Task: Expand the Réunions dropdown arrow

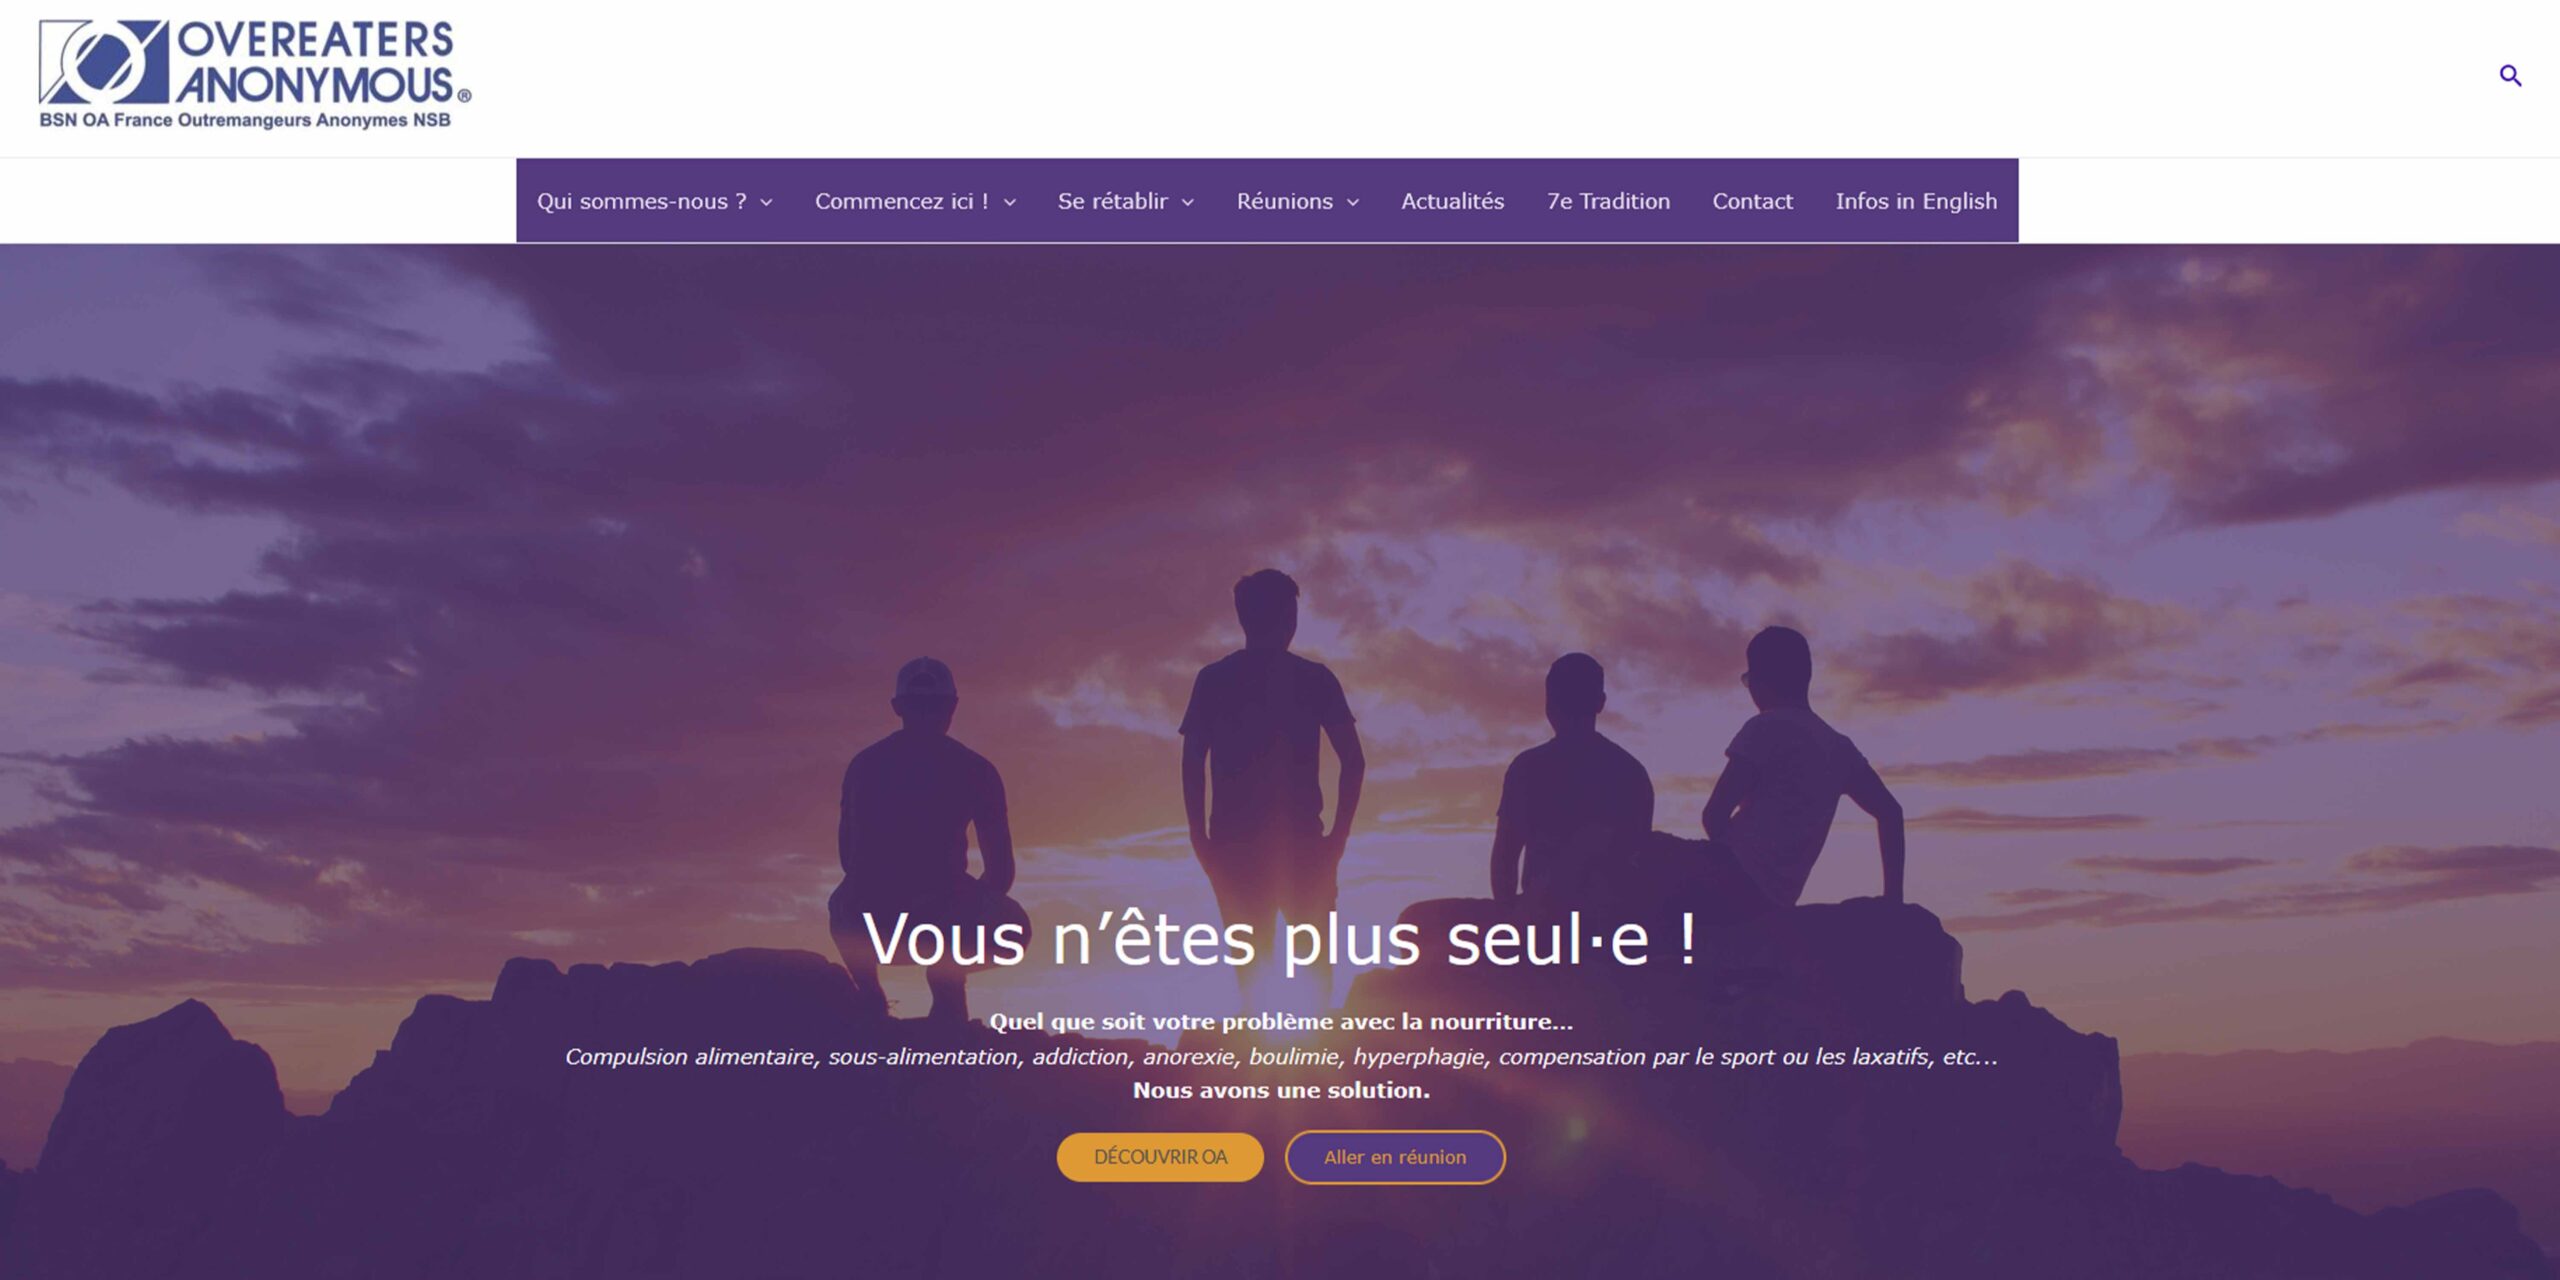Action: 1353,202
